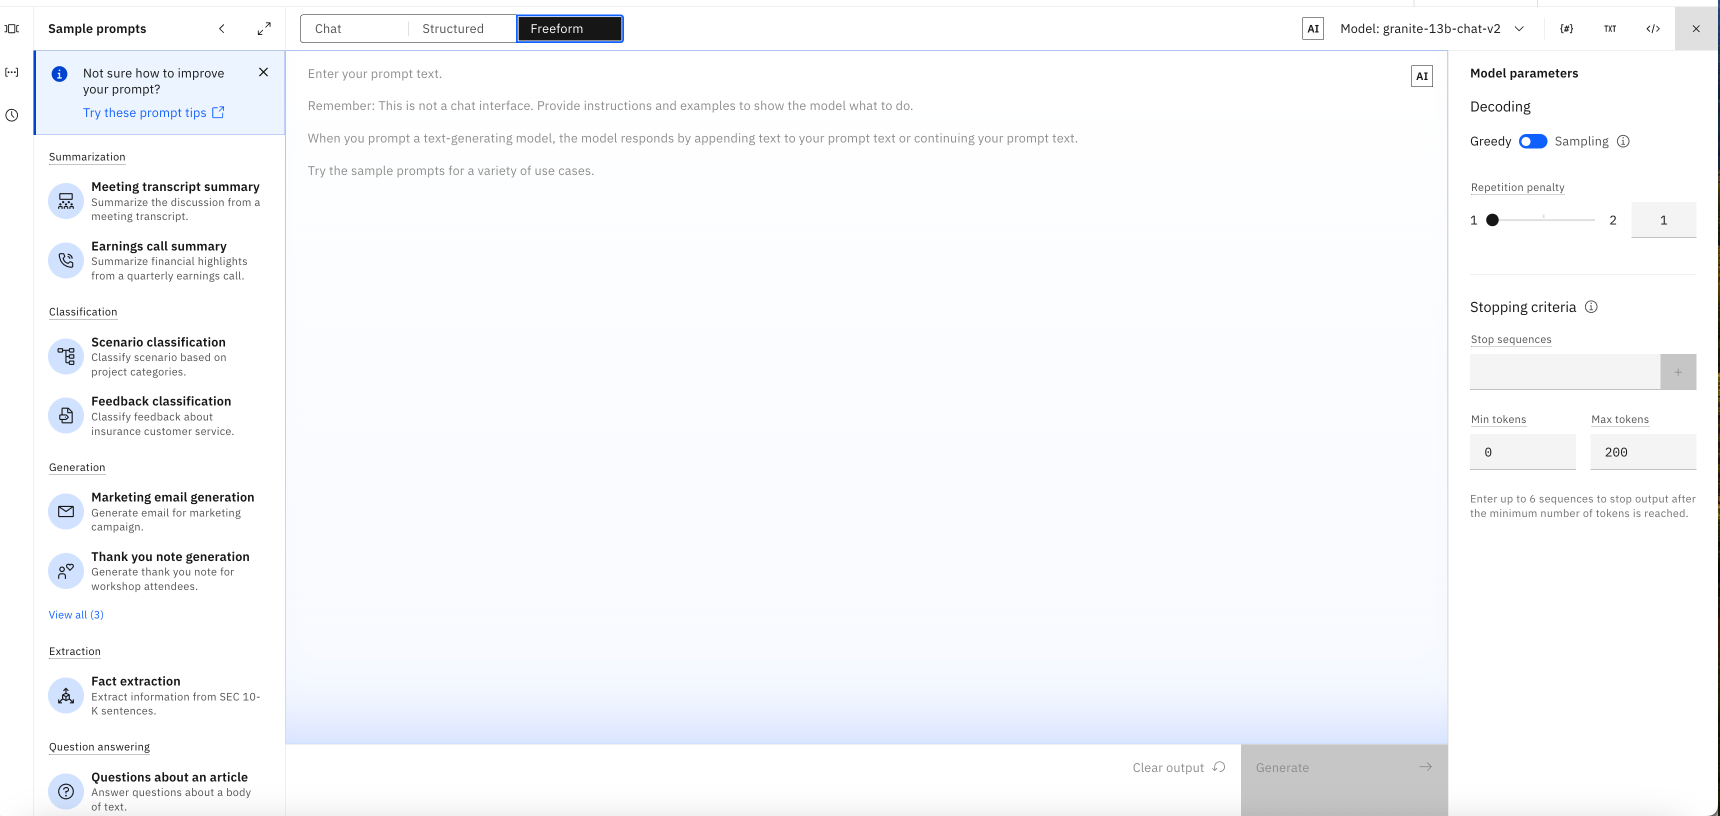Click Fact extraction icon

[66, 696]
